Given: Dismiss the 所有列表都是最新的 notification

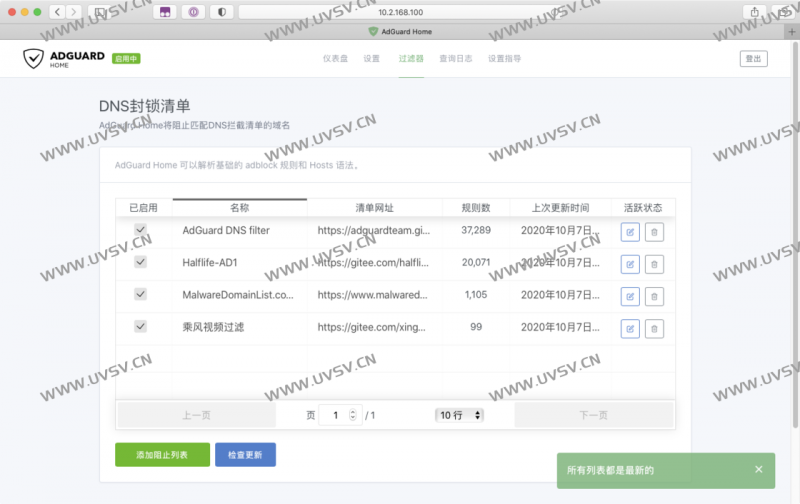Looking at the screenshot, I should tap(759, 469).
